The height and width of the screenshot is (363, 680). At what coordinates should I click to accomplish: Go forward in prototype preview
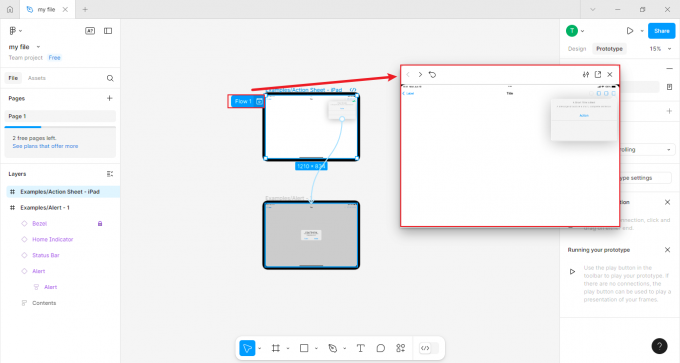(x=420, y=75)
